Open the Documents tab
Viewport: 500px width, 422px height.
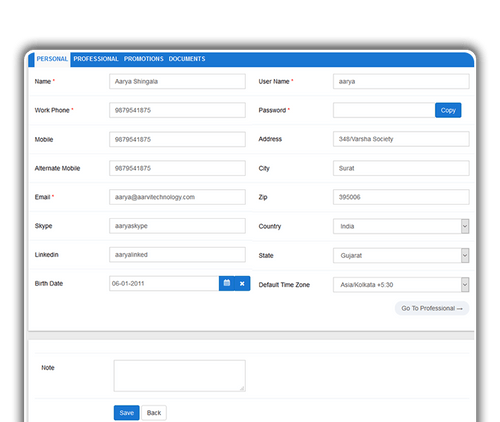[x=187, y=59]
